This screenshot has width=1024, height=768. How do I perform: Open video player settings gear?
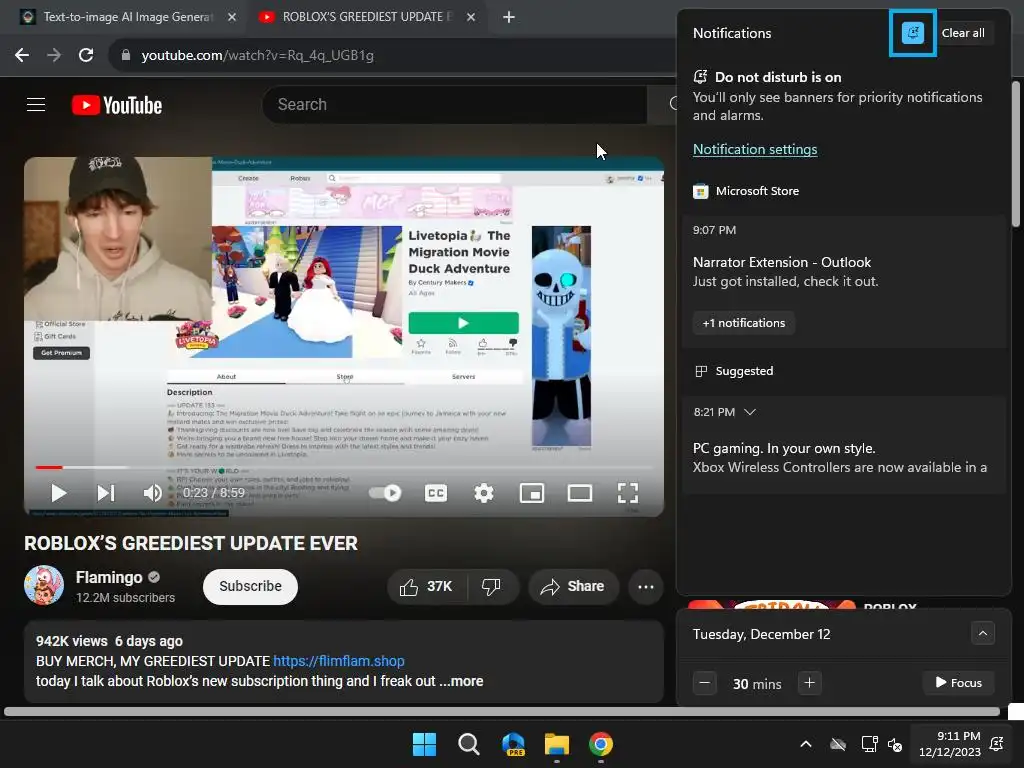click(483, 493)
